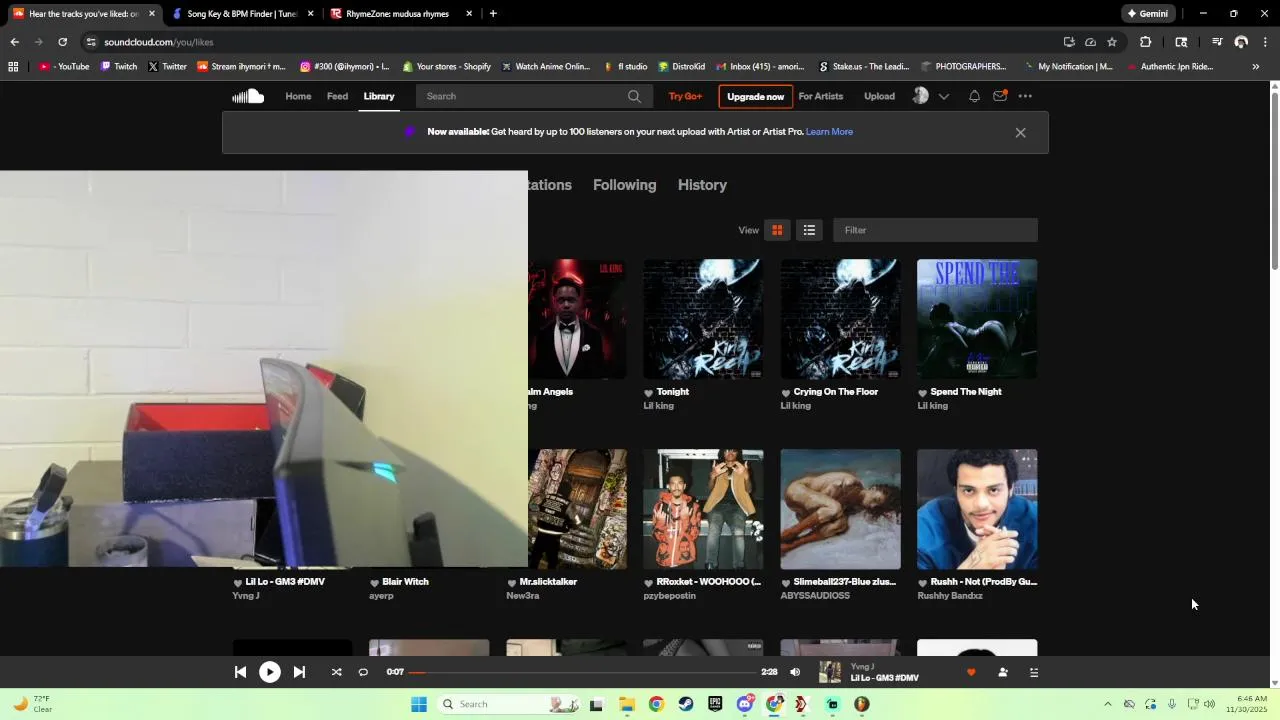Click the Filter input field
Screen dimensions: 1280x720
[935, 230]
